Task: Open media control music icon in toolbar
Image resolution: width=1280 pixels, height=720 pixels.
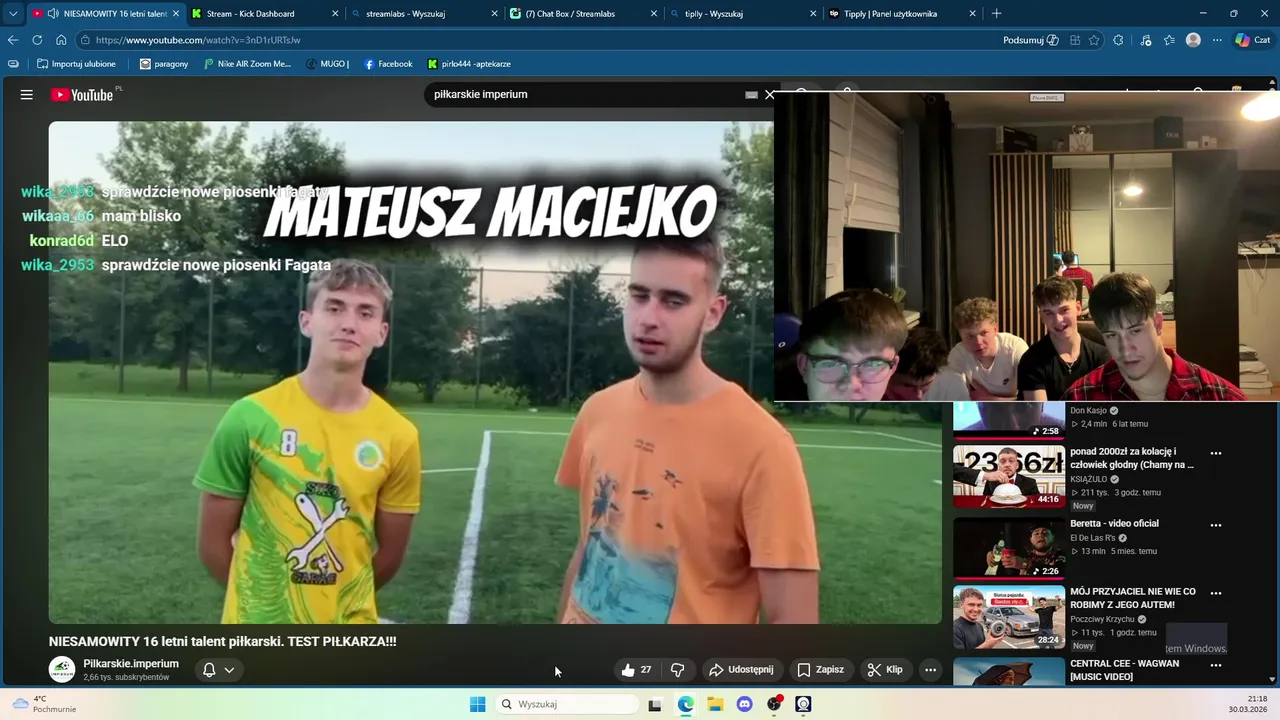Action: click(1145, 40)
